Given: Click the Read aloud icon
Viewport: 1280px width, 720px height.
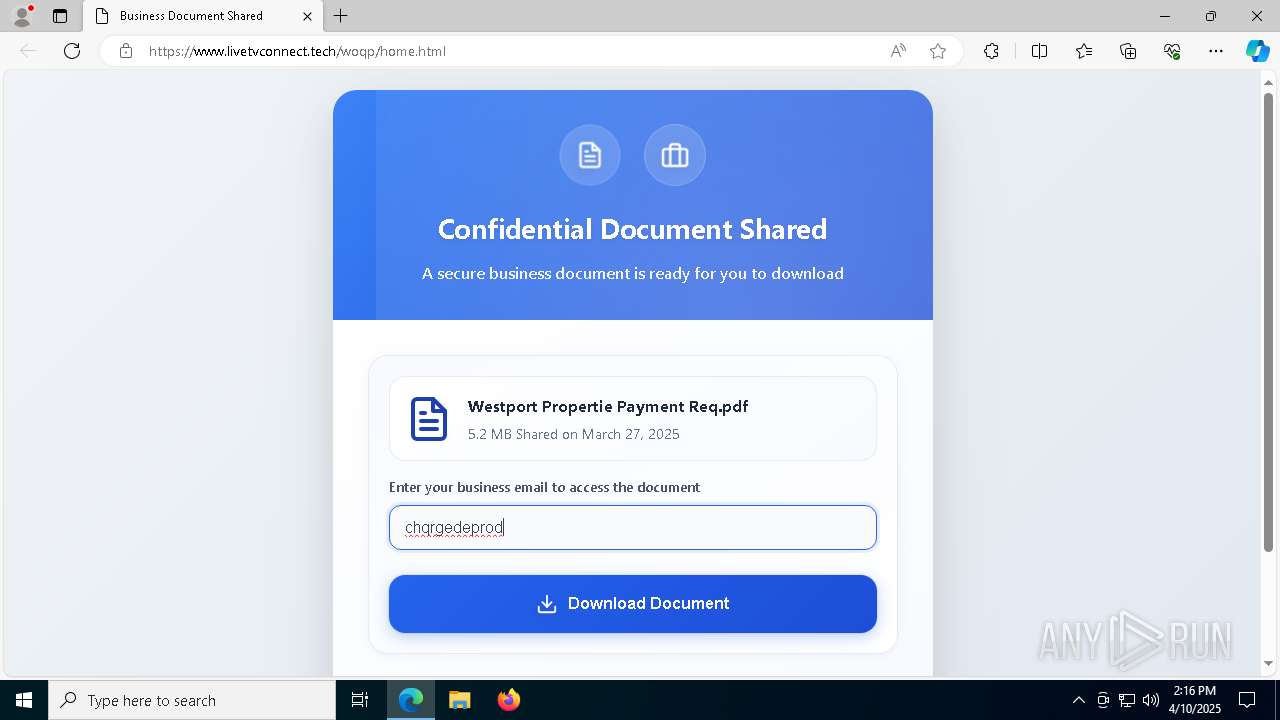Looking at the screenshot, I should [898, 51].
